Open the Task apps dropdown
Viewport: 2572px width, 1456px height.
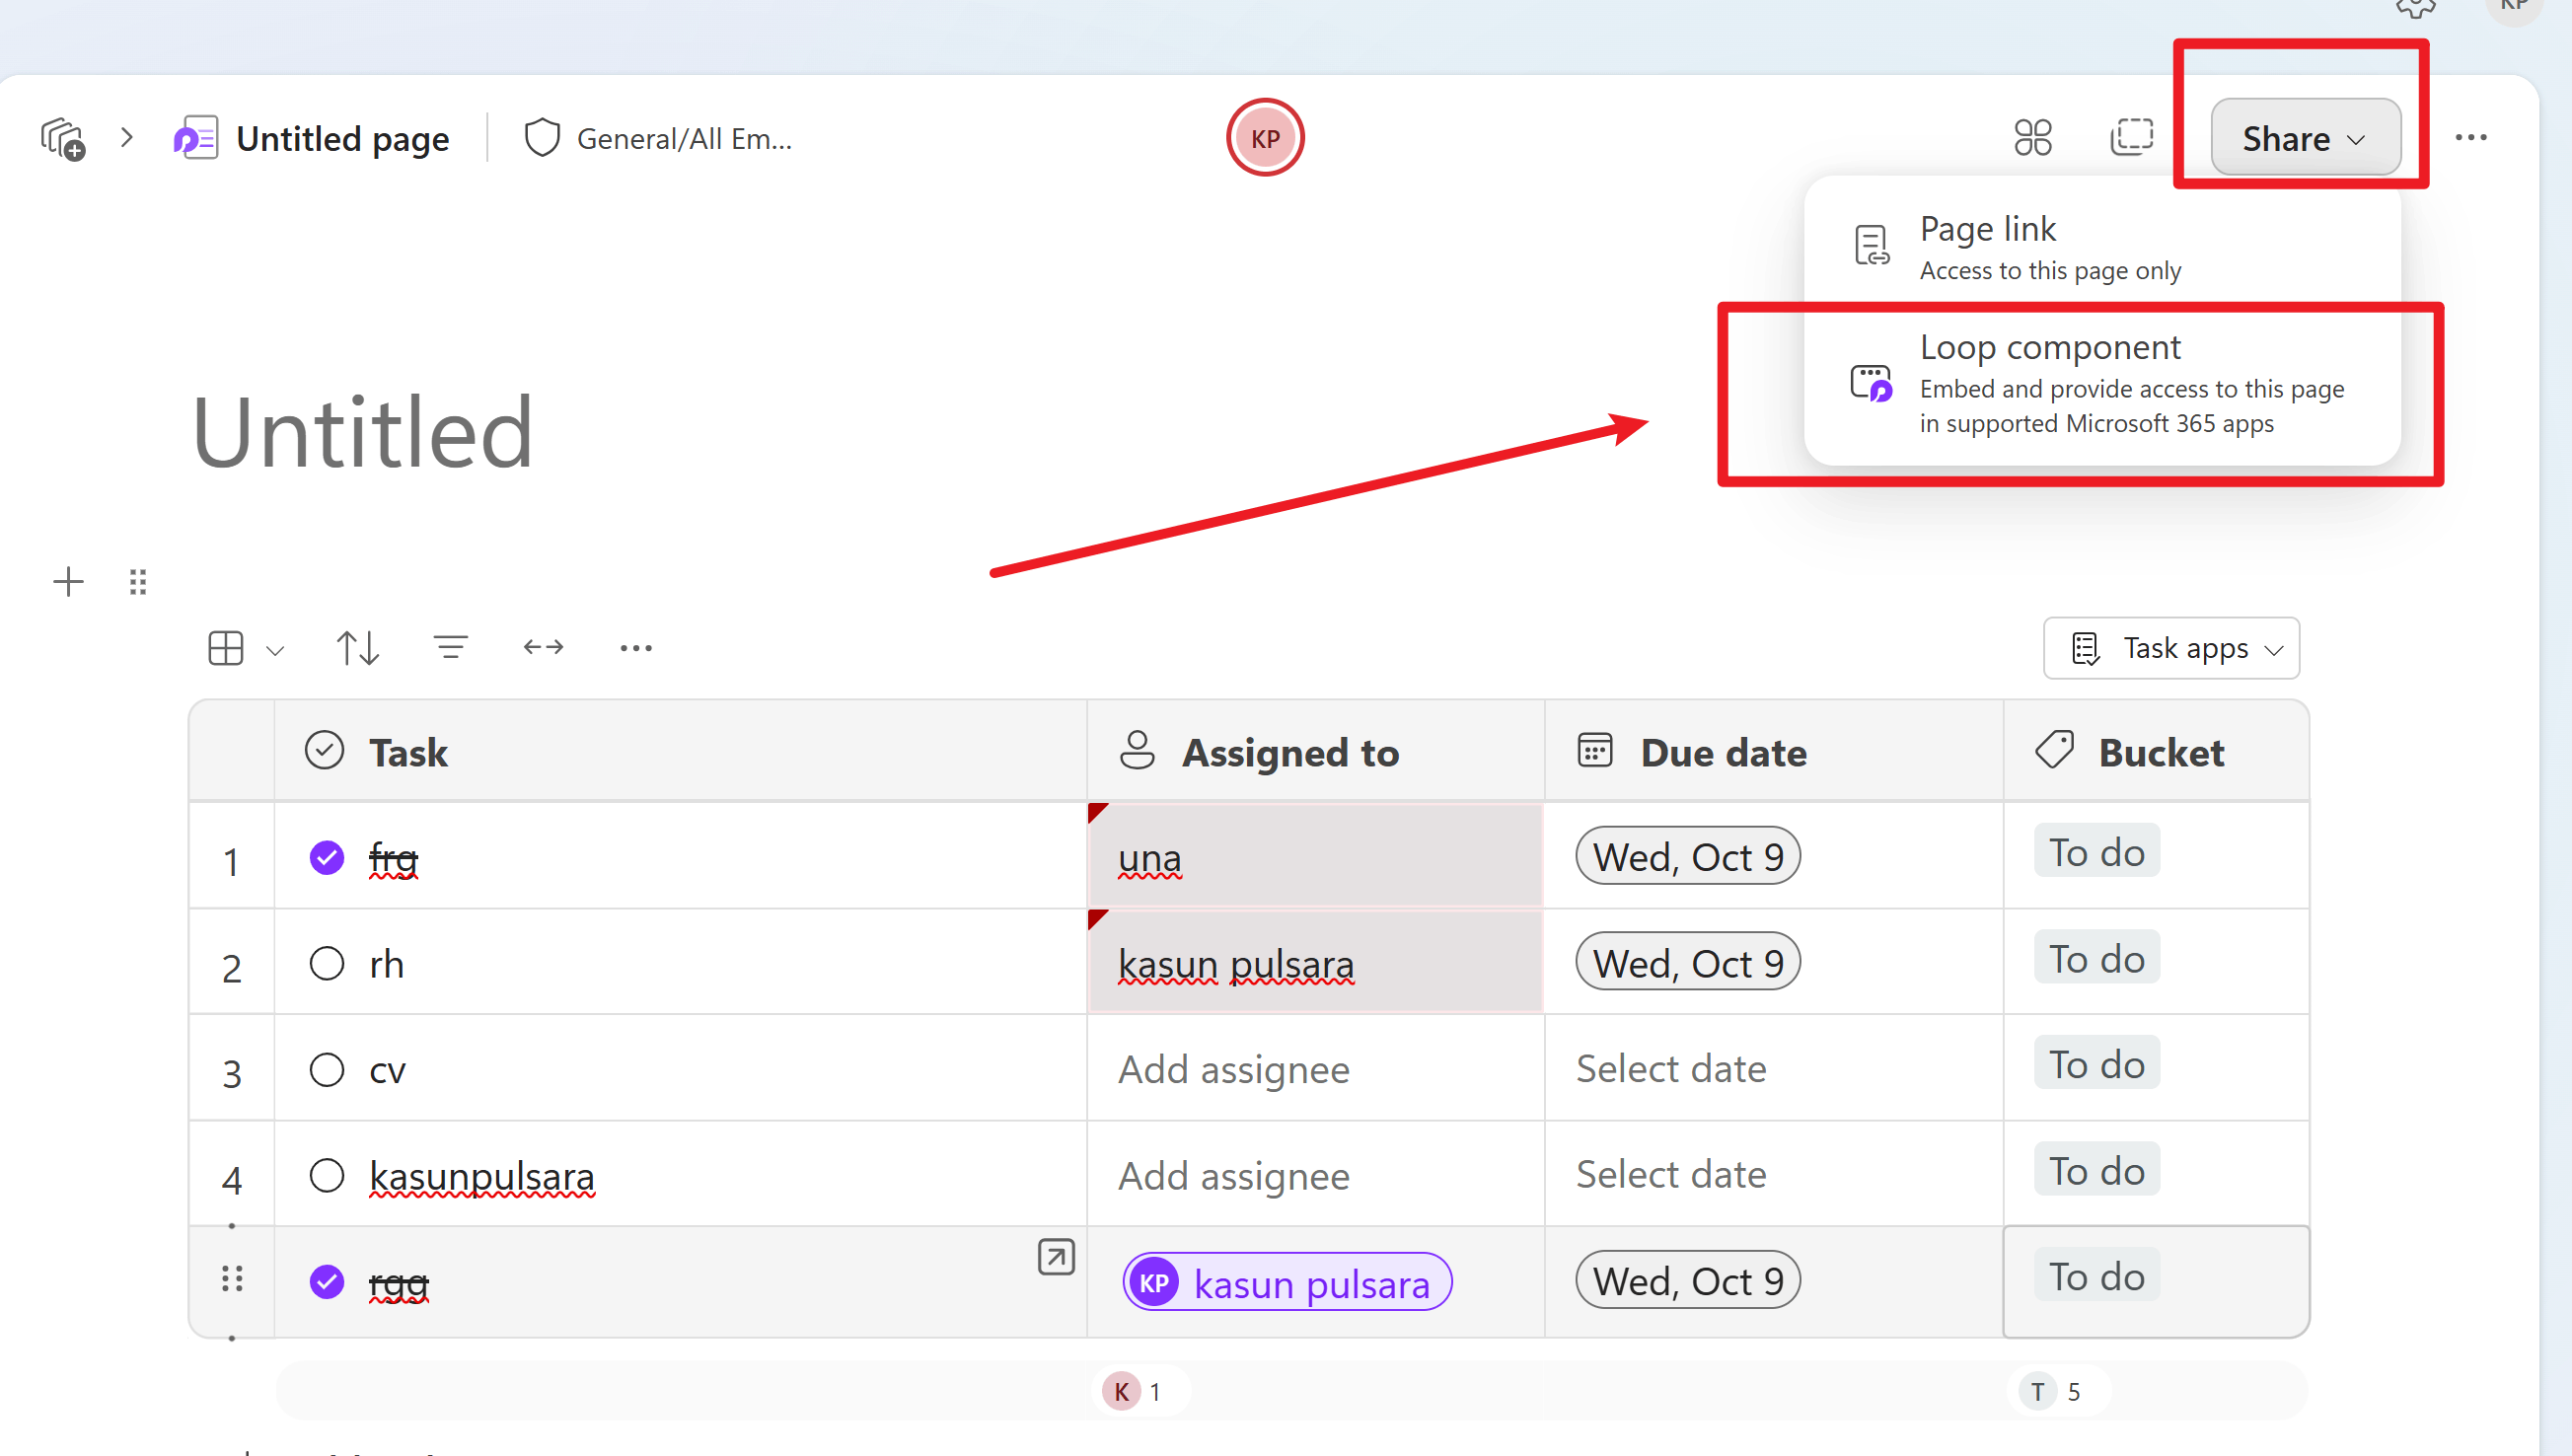coord(2171,648)
